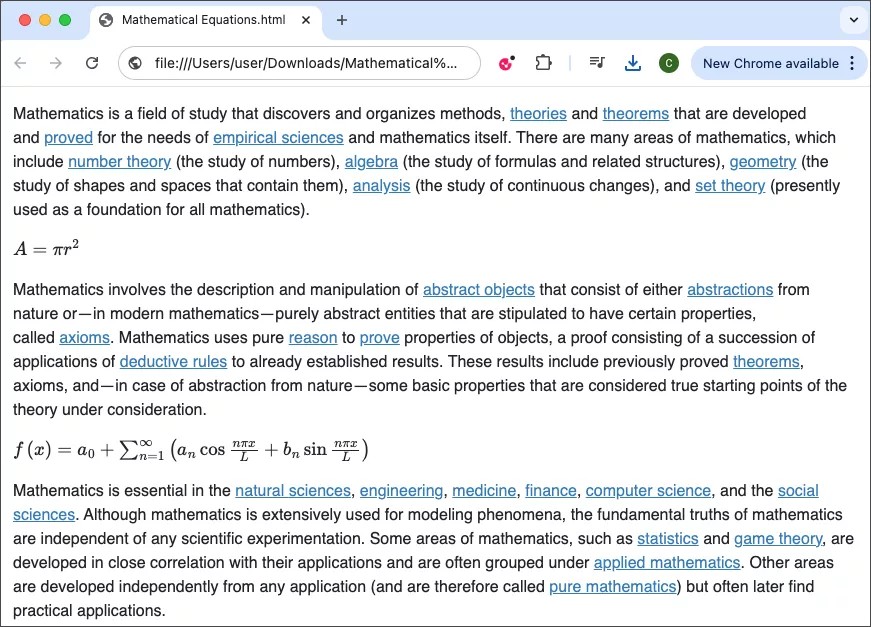Viewport: 871px width, 627px height.
Task: Open the algebra link
Action: coord(371,161)
